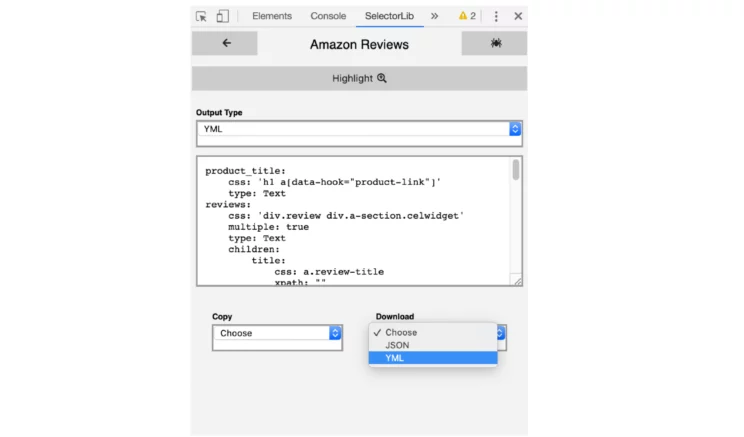Image resolution: width=744 pixels, height=437 pixels.
Task: Click the Amazon Reviews heading
Action: [x=359, y=45]
